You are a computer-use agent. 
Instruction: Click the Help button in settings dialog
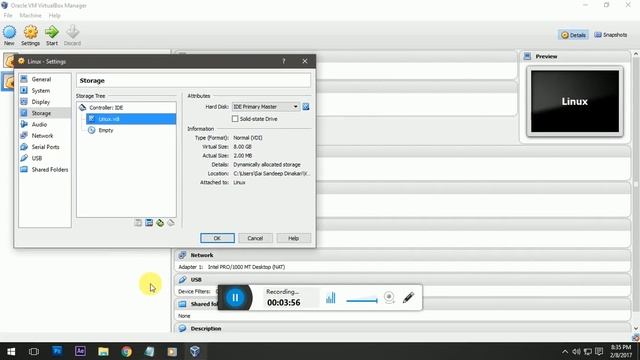[x=293, y=238]
